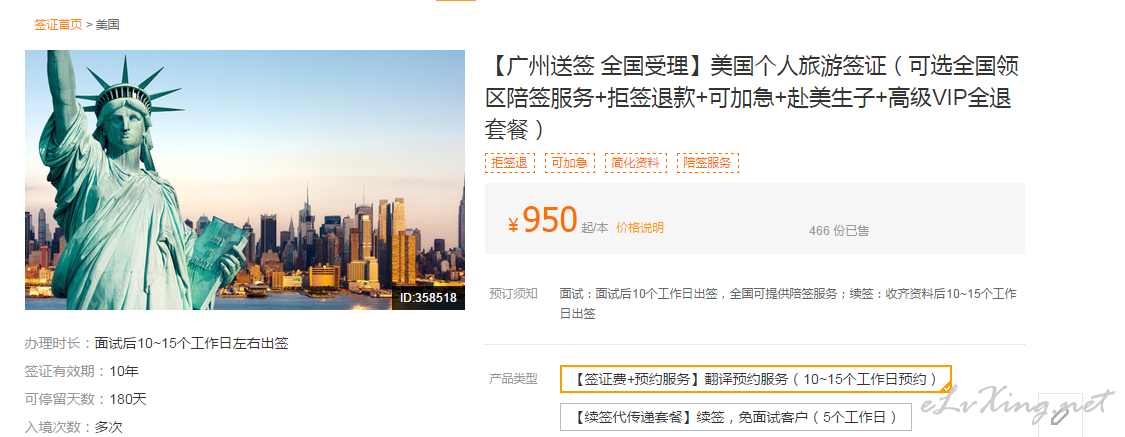The image size is (1125, 437).
Task: Click the orange checkmark on the selected product type
Action: (x=946, y=387)
